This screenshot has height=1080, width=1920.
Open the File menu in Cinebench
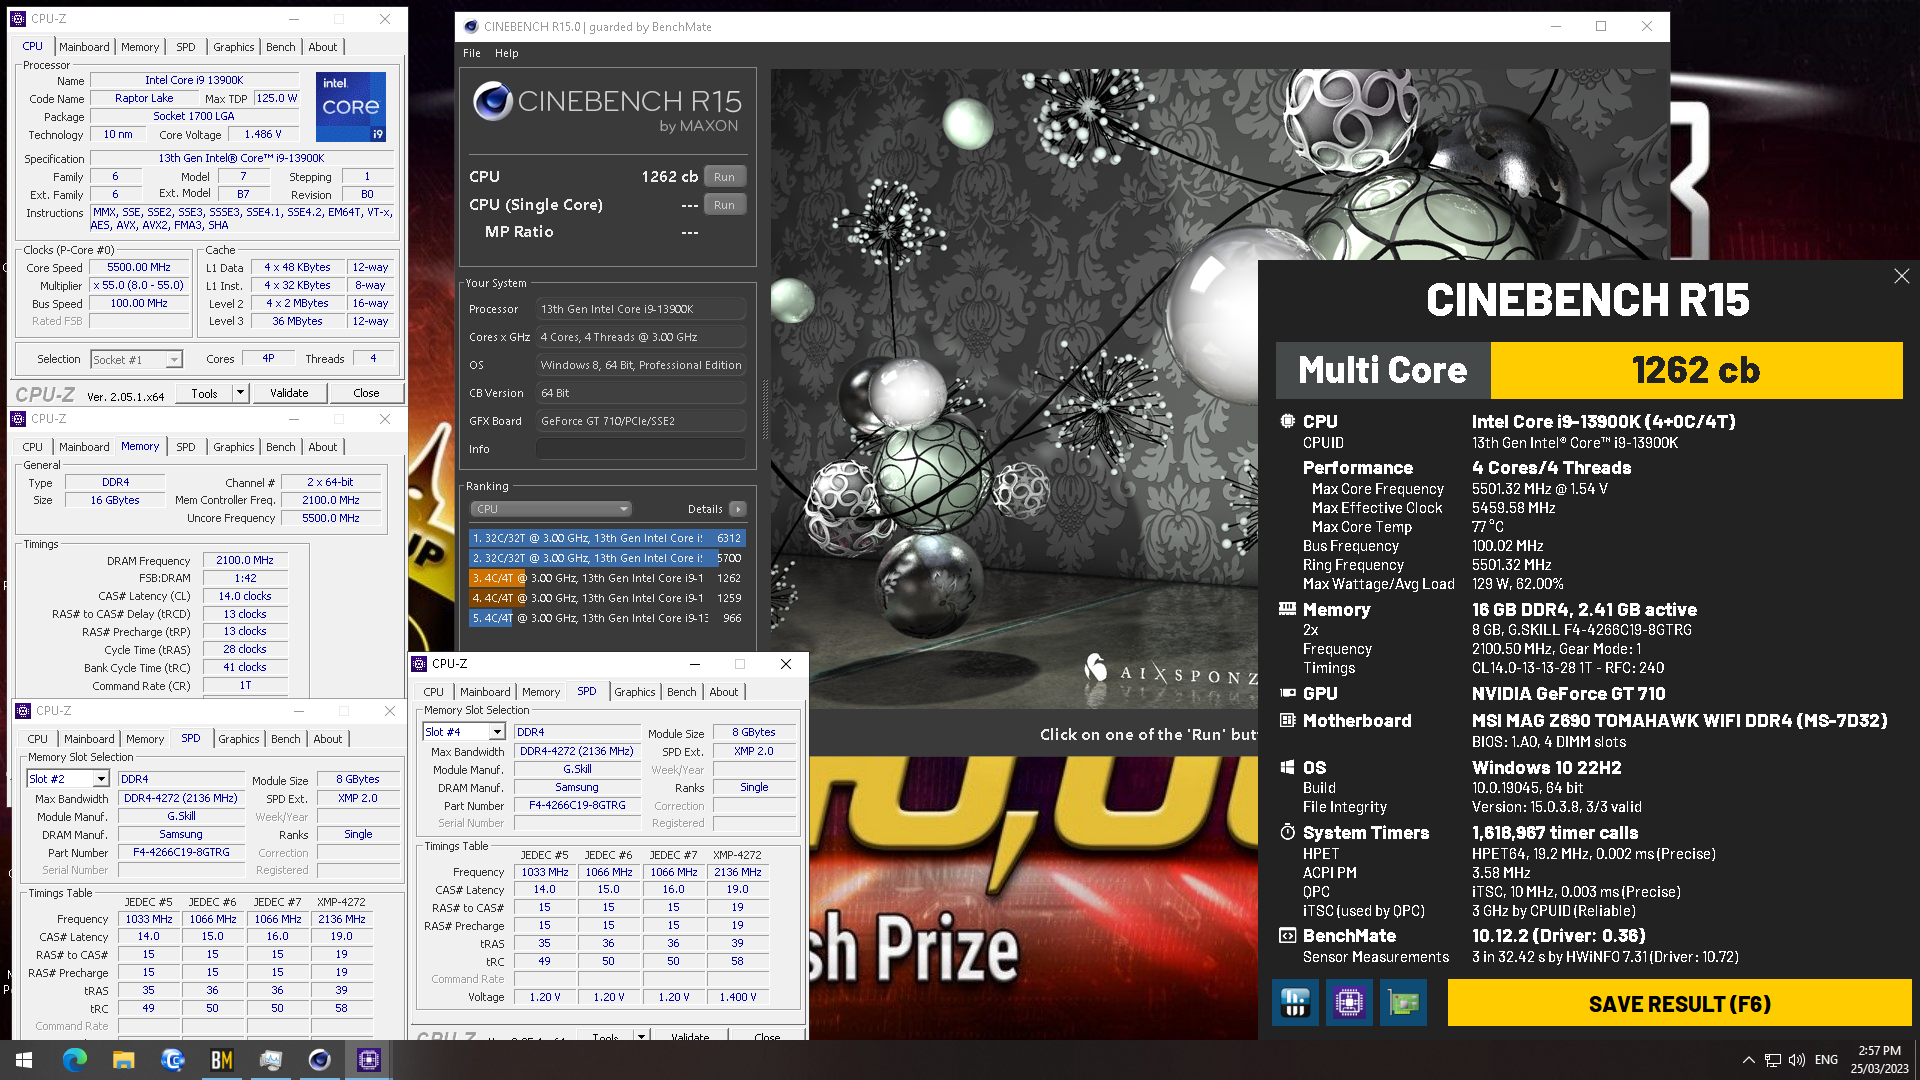point(472,53)
